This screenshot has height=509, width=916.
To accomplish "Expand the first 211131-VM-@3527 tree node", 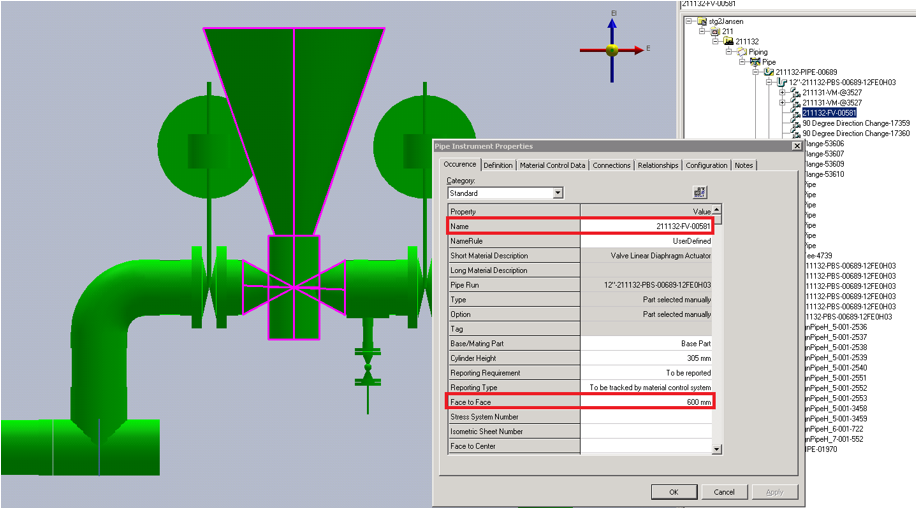I will point(782,93).
